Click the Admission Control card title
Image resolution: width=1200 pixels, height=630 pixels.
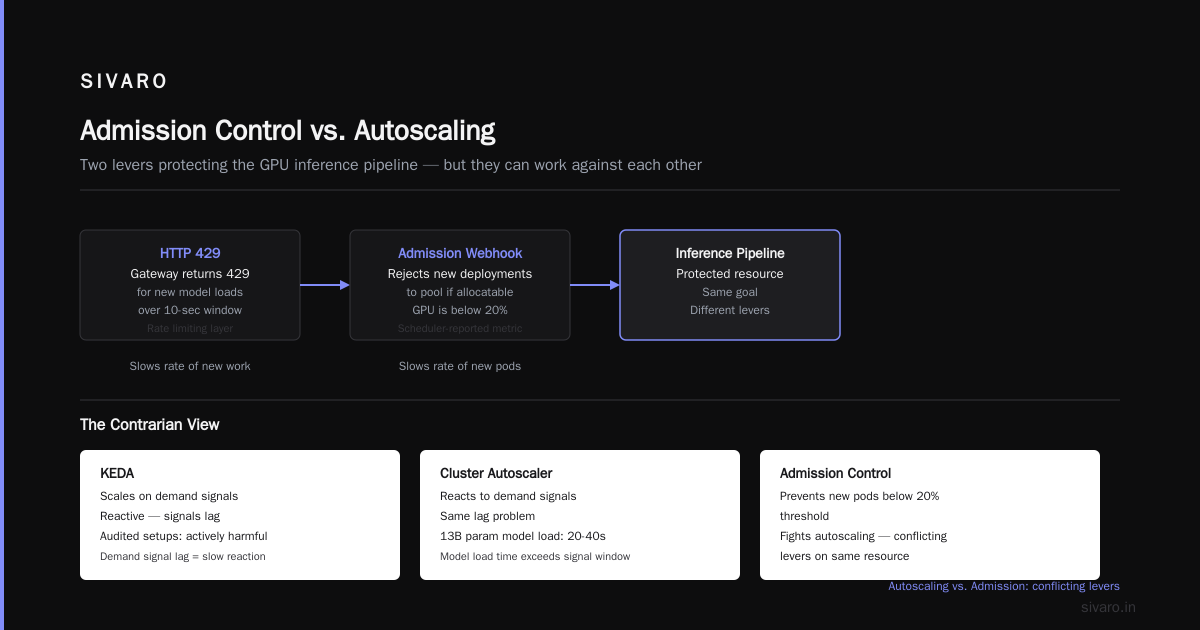(836, 474)
